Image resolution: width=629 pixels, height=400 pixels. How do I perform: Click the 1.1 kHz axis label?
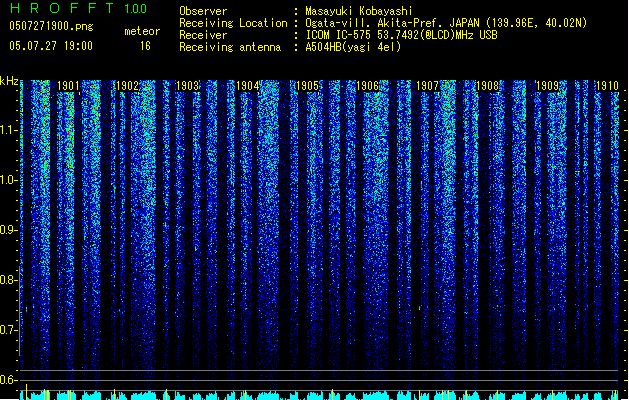click(x=7, y=130)
